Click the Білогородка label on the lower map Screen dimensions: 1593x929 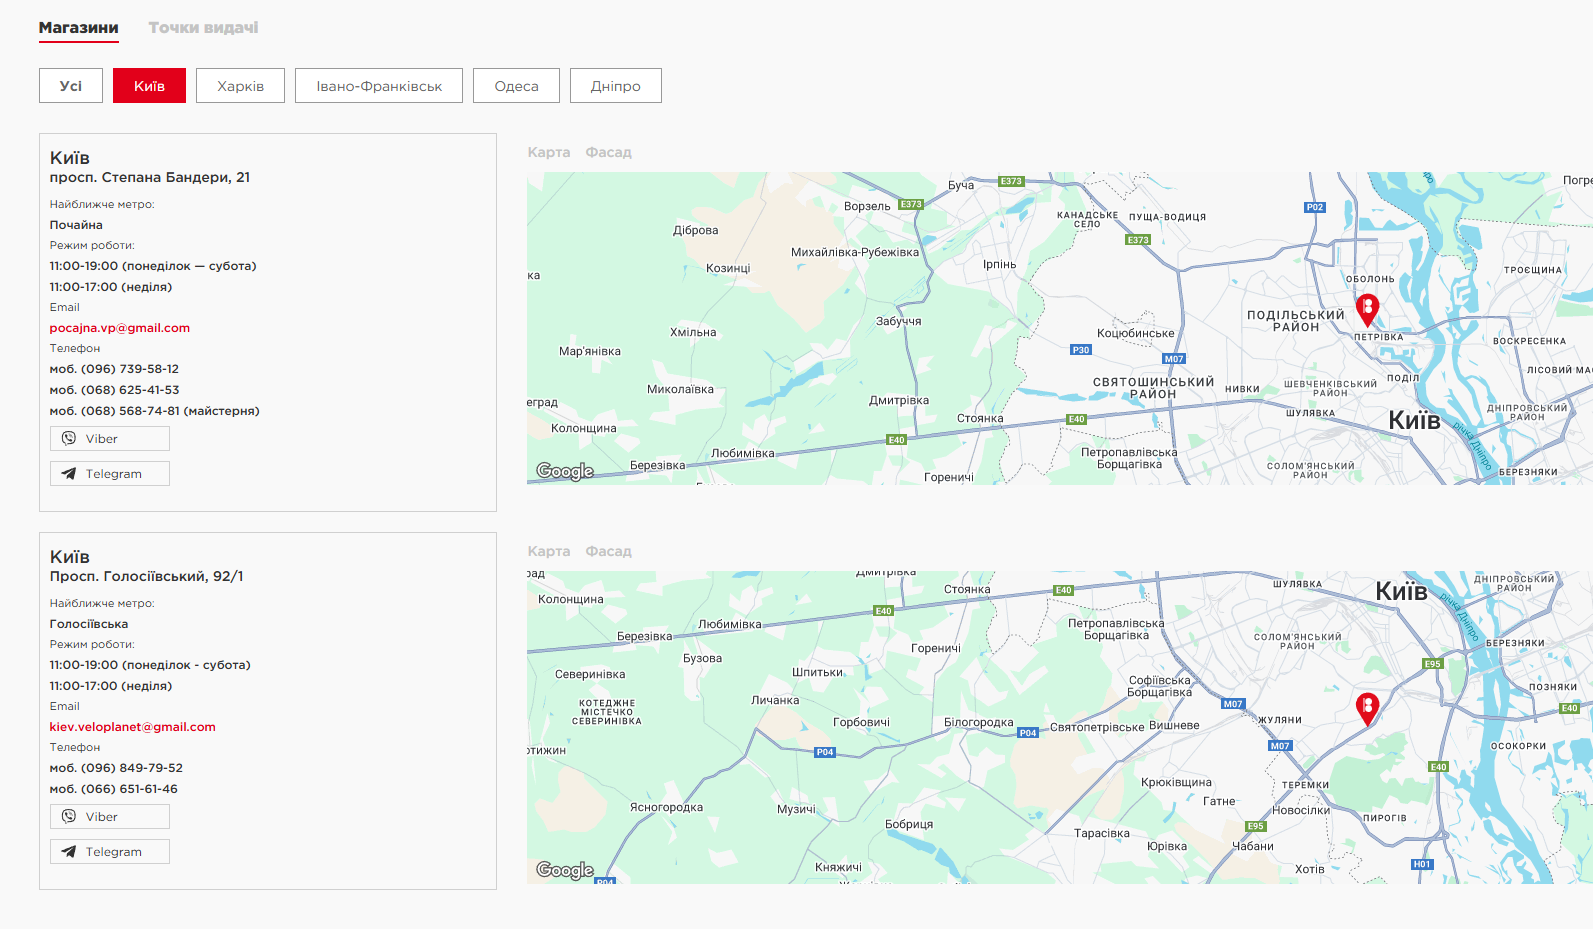click(x=979, y=722)
